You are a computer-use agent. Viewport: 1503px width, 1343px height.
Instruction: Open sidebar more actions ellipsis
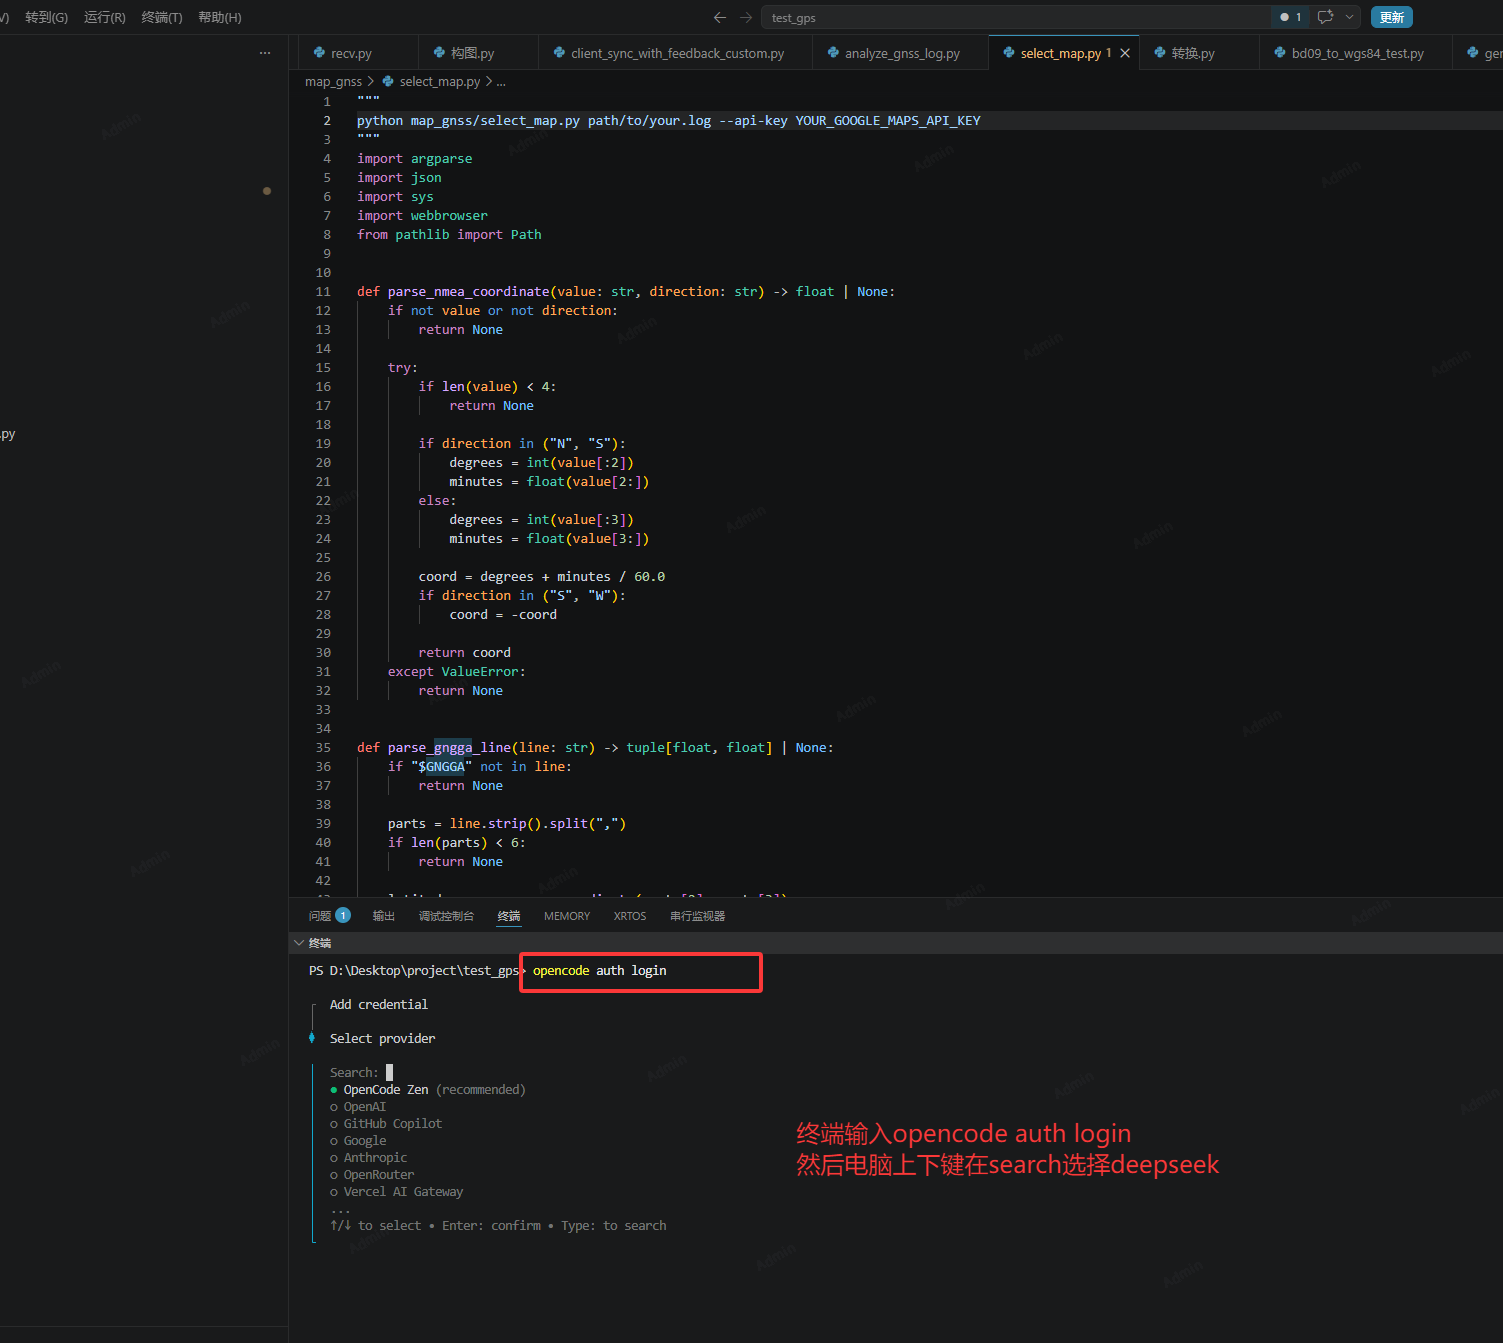(265, 52)
